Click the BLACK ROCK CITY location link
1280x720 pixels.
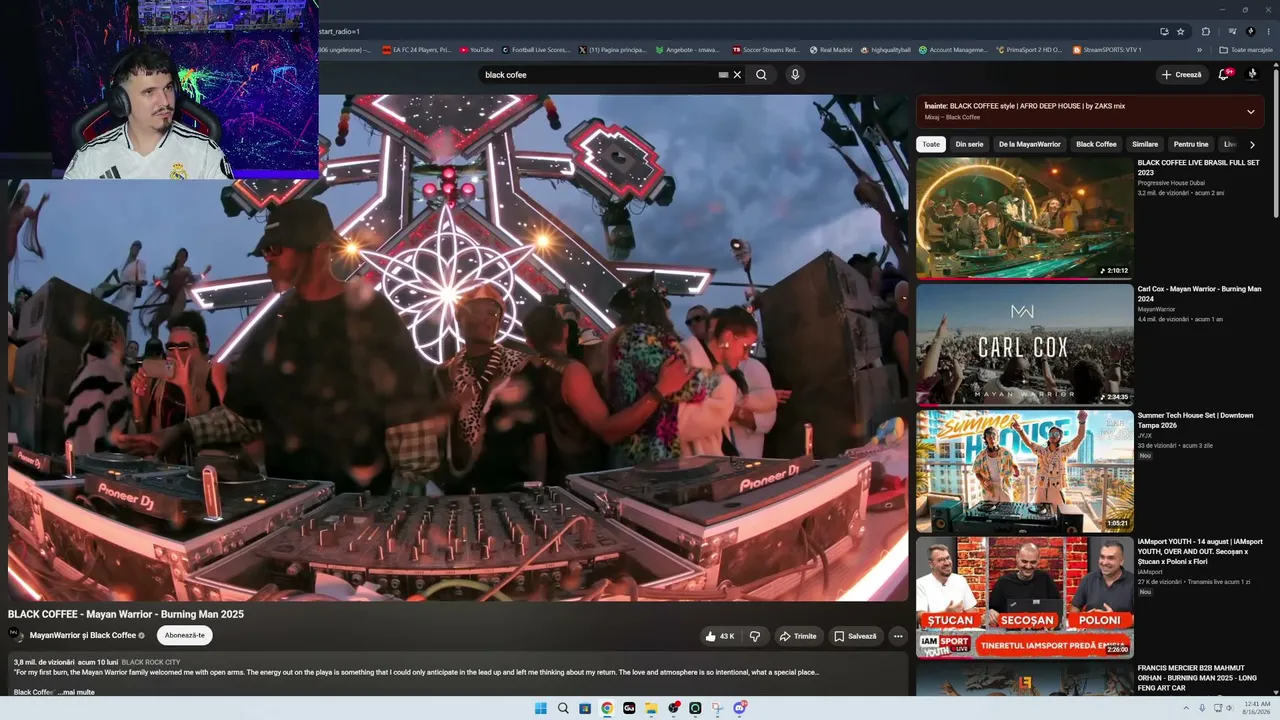151,662
